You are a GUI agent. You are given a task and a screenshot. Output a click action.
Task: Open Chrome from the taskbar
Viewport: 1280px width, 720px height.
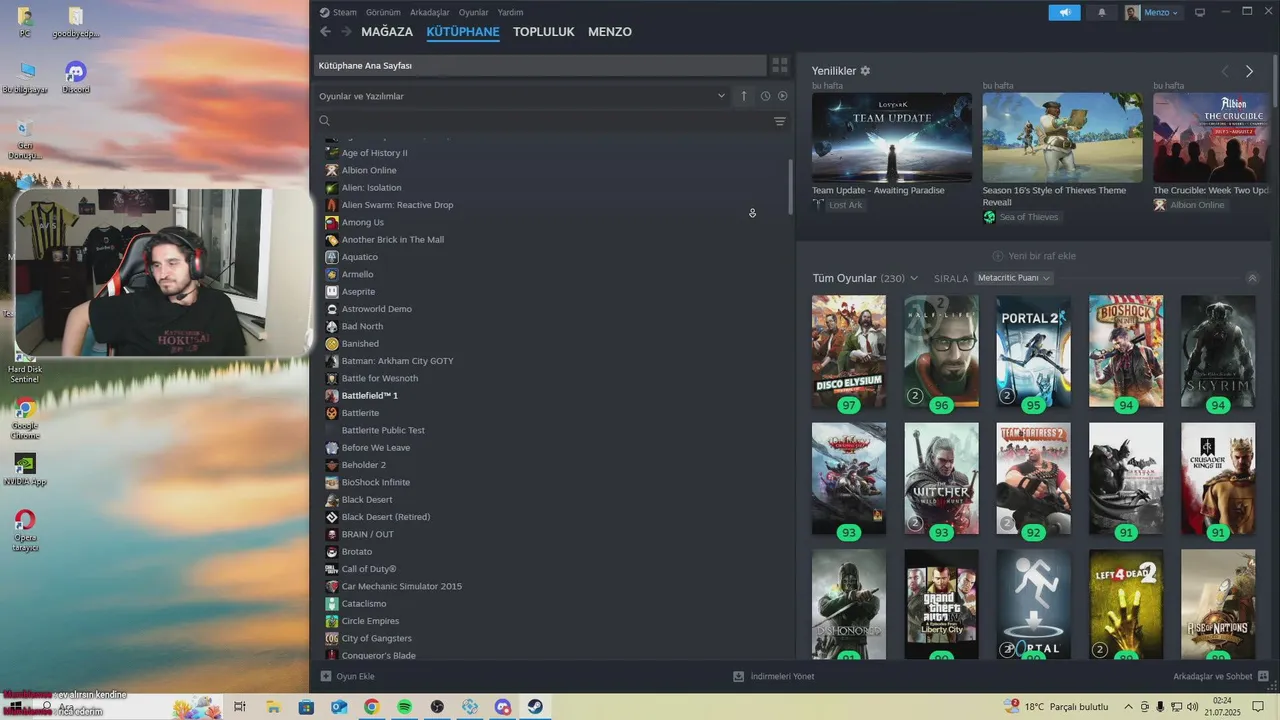tap(371, 707)
